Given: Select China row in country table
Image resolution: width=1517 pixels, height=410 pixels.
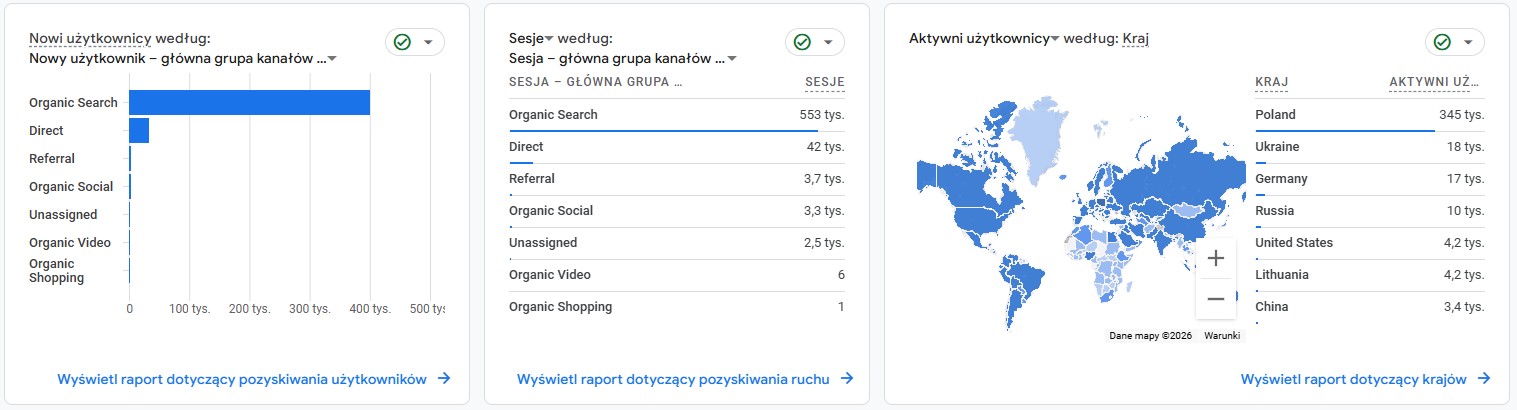Looking at the screenshot, I should 1370,307.
